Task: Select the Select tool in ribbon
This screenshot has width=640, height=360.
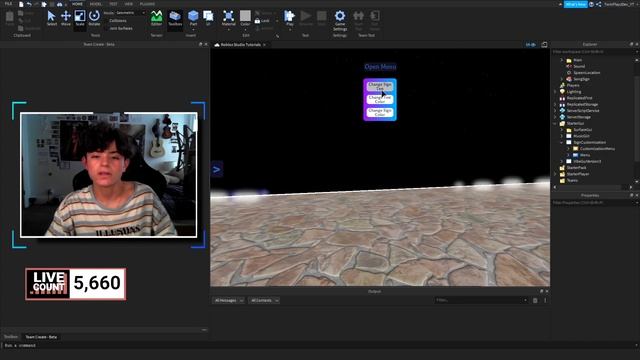Action: (x=51, y=18)
